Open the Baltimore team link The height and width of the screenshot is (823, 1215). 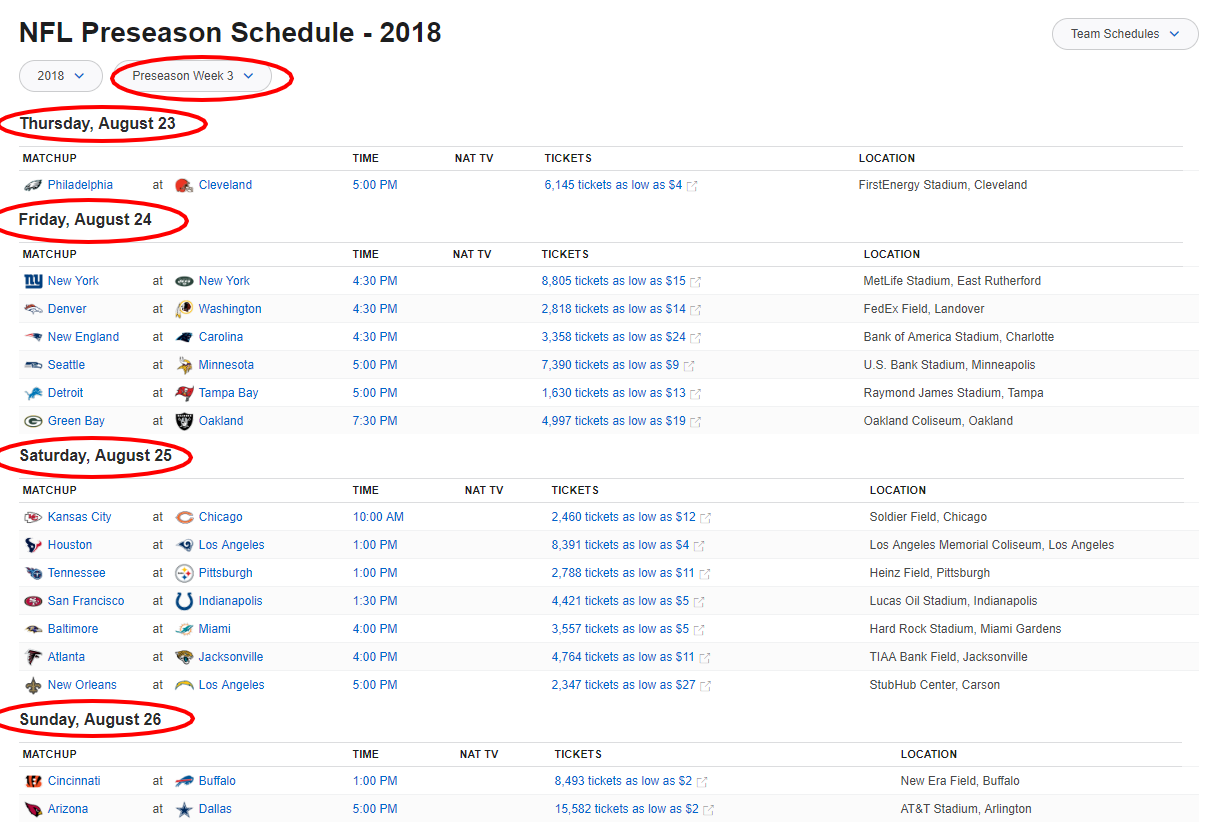[73, 629]
